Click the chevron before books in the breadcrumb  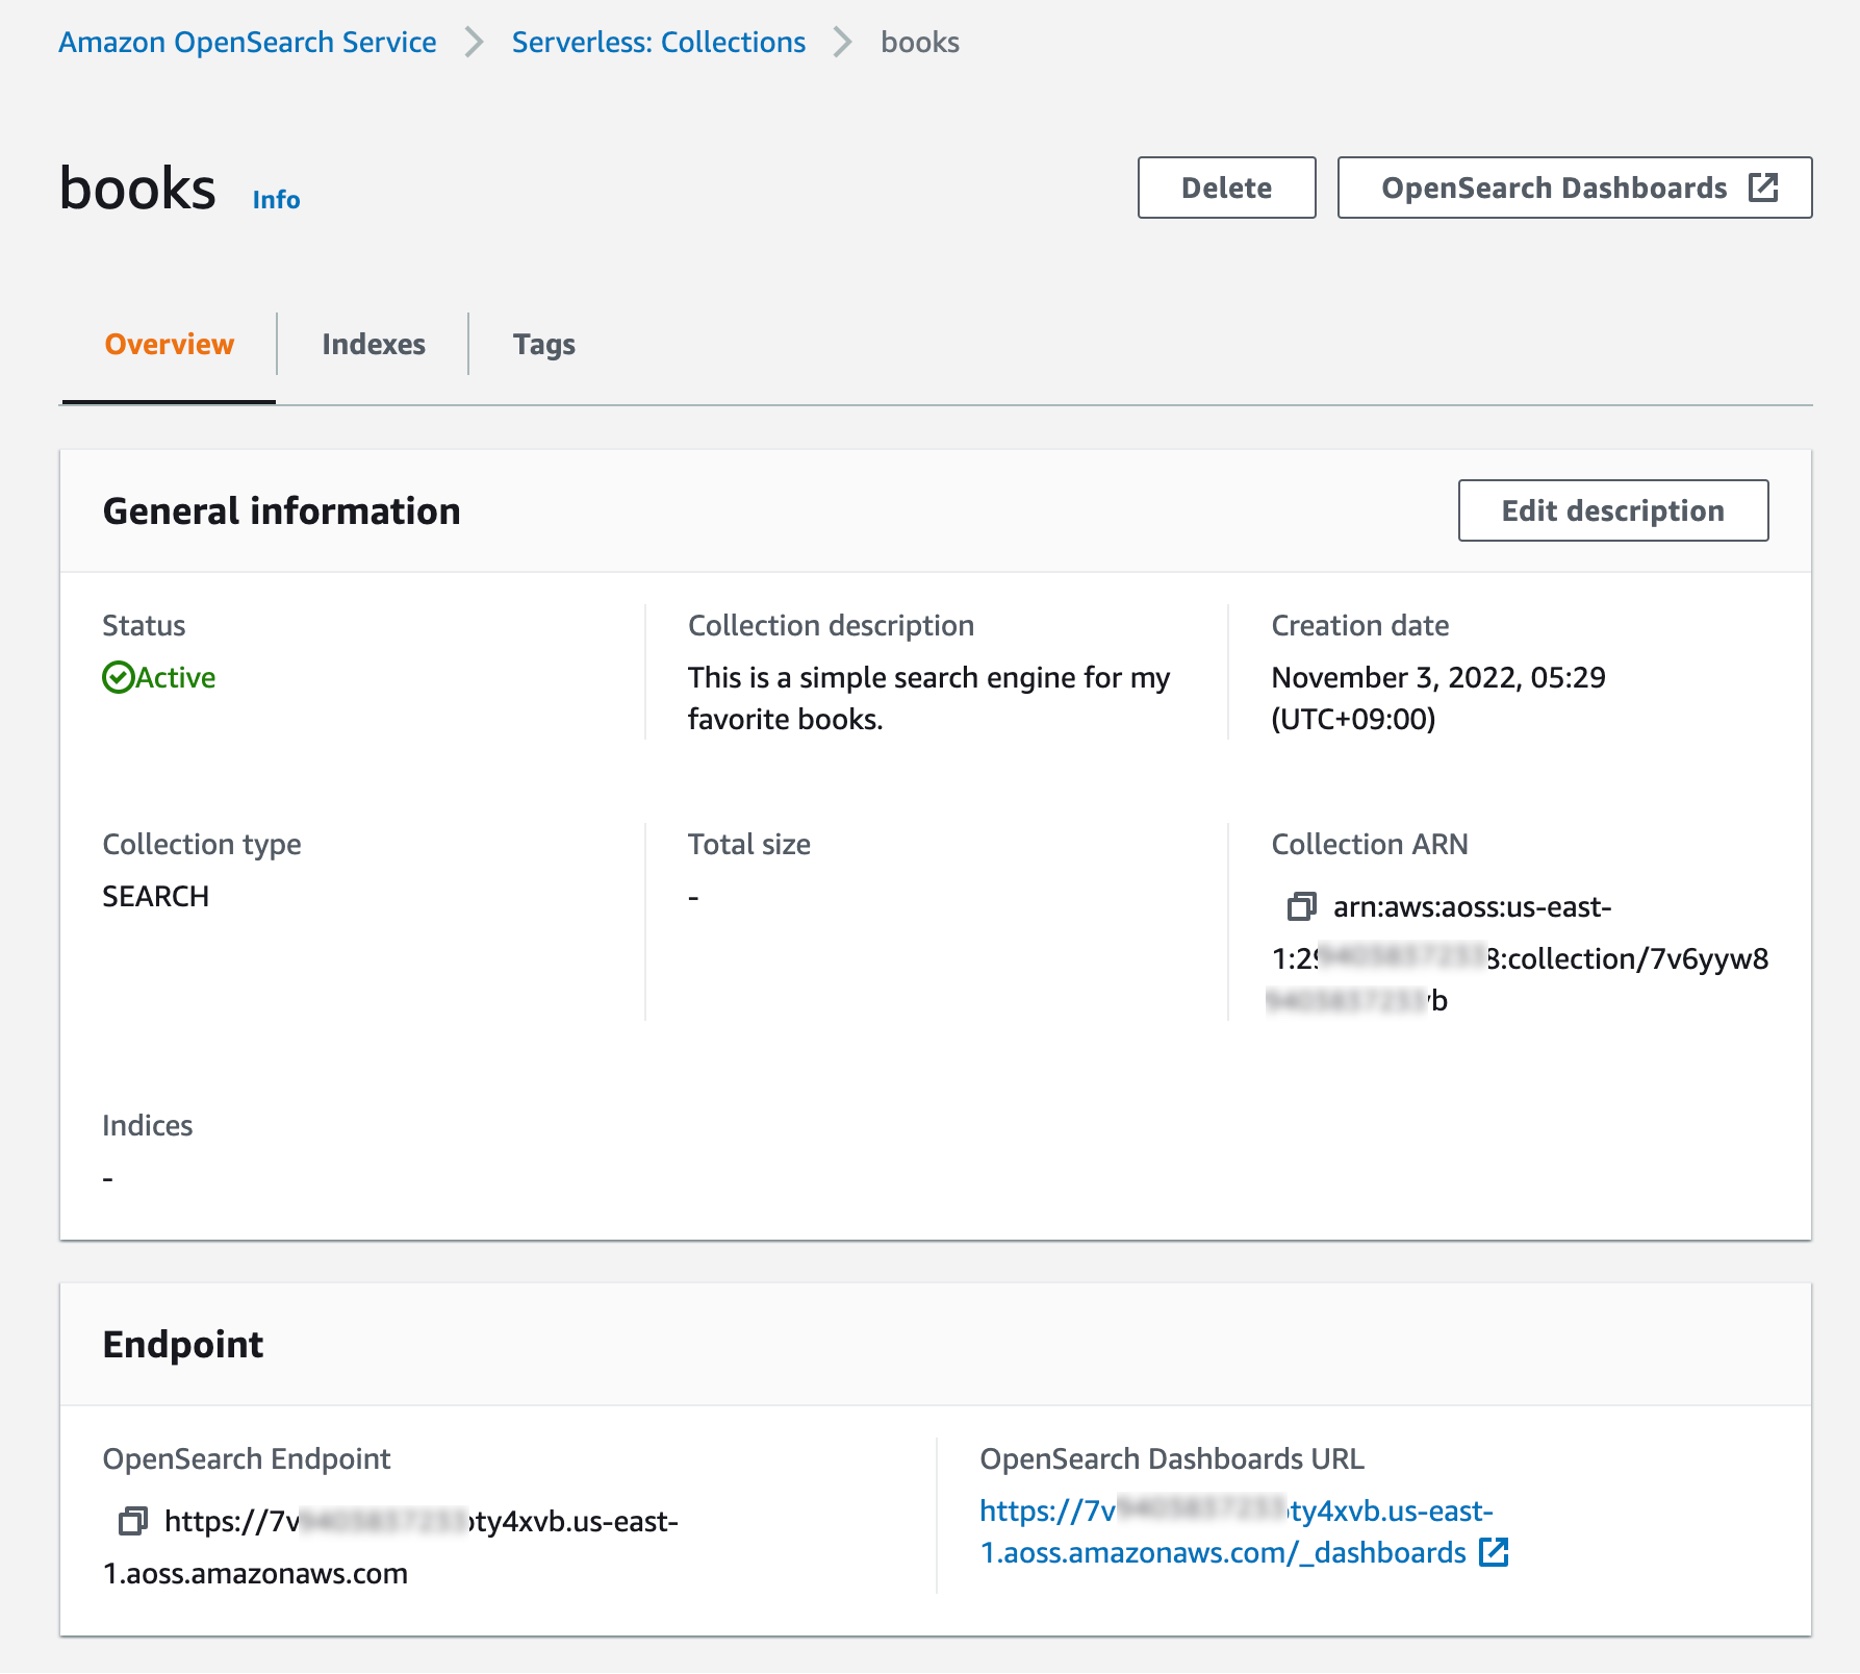point(843,42)
